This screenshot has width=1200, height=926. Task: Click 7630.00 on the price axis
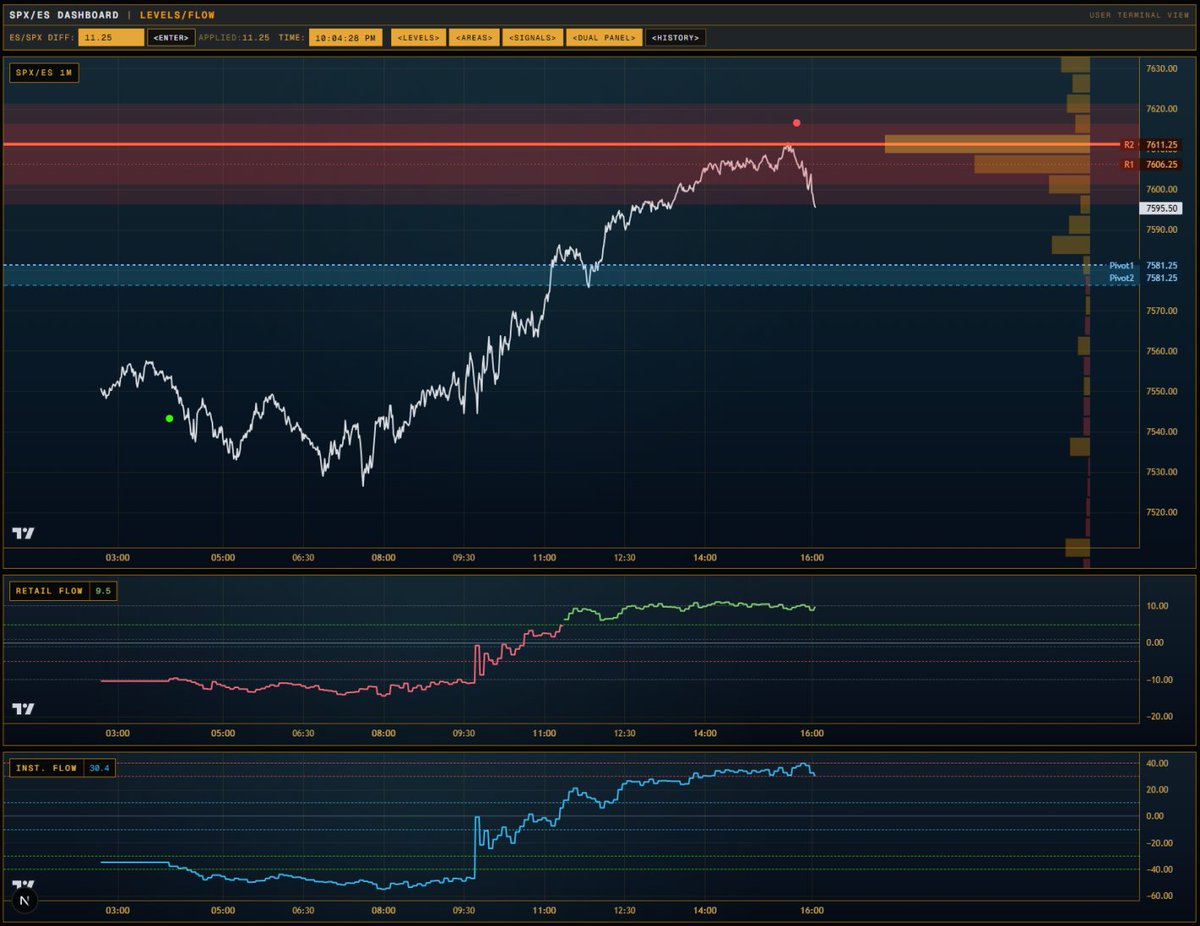(1163, 68)
